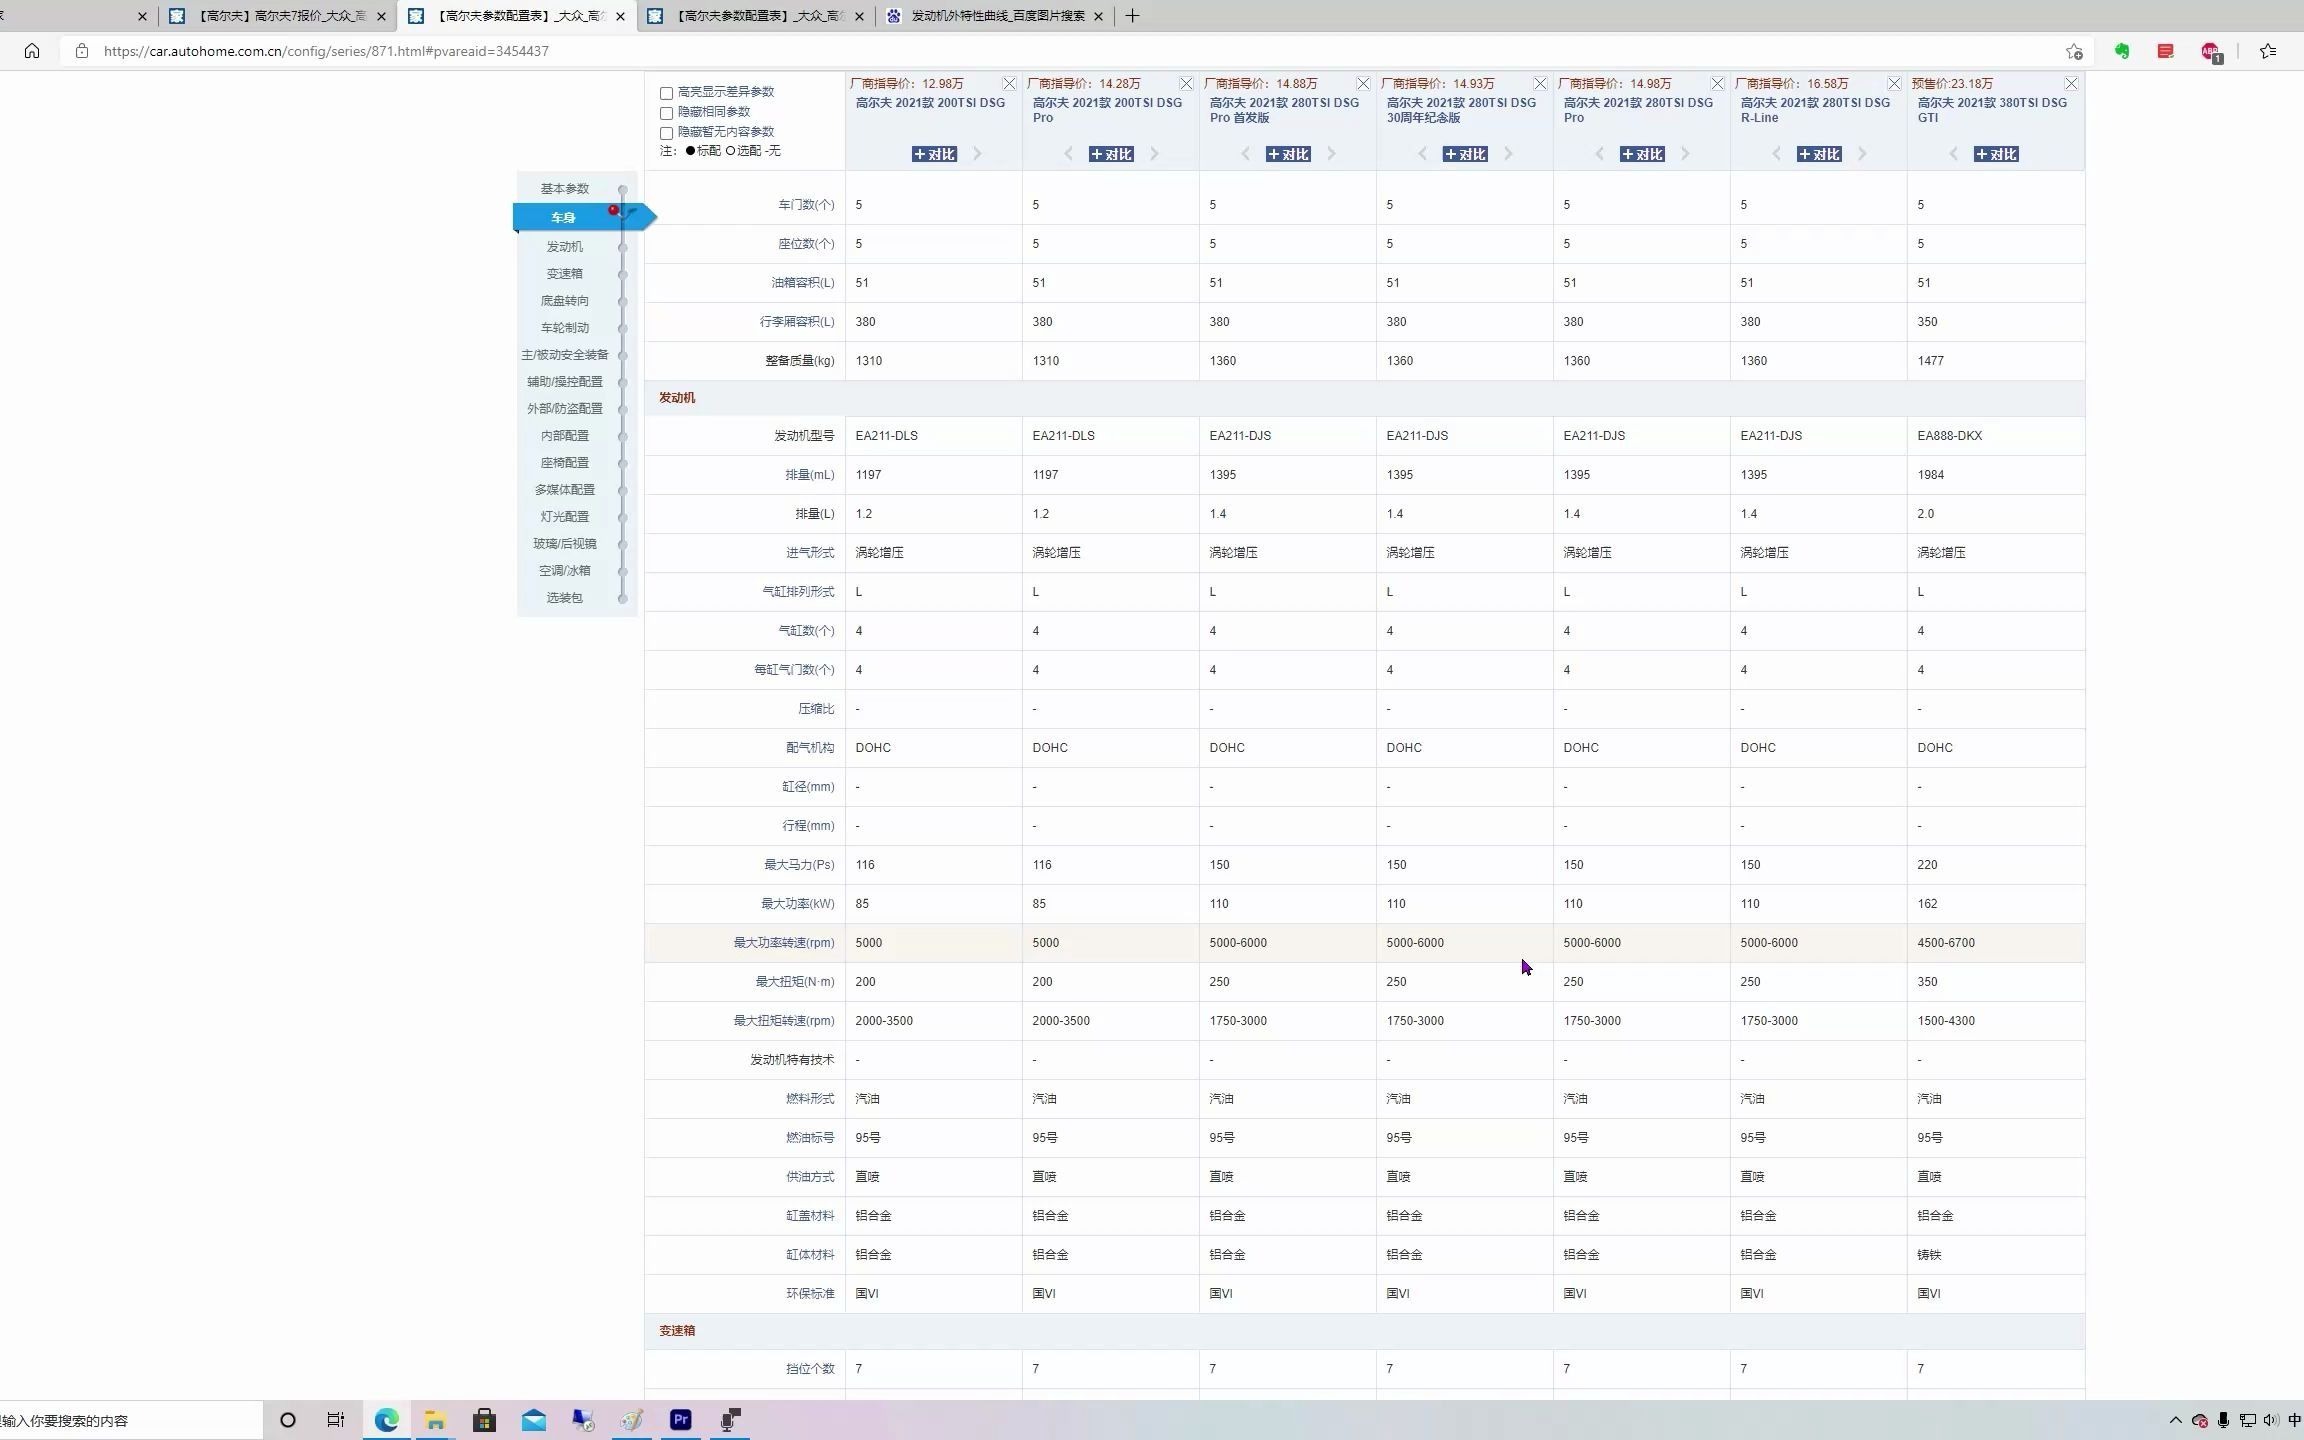Viewport: 2304px width, 1440px height.
Task: Jump to 选装包 section in sidebar
Action: point(565,598)
